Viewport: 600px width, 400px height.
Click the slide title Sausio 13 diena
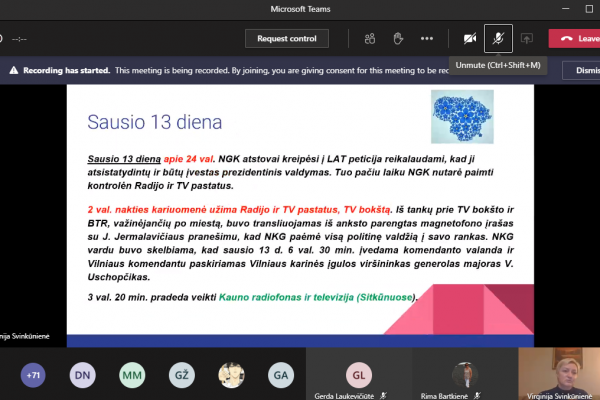point(155,122)
